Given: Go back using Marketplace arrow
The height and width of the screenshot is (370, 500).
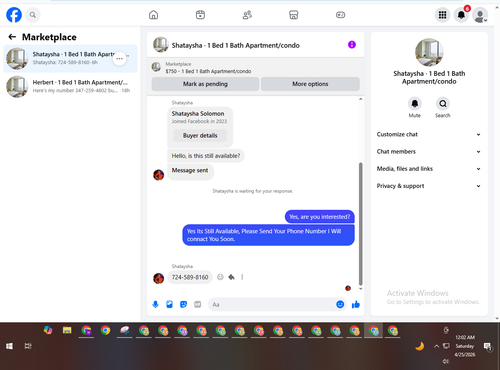Looking at the screenshot, I should (x=12, y=37).
